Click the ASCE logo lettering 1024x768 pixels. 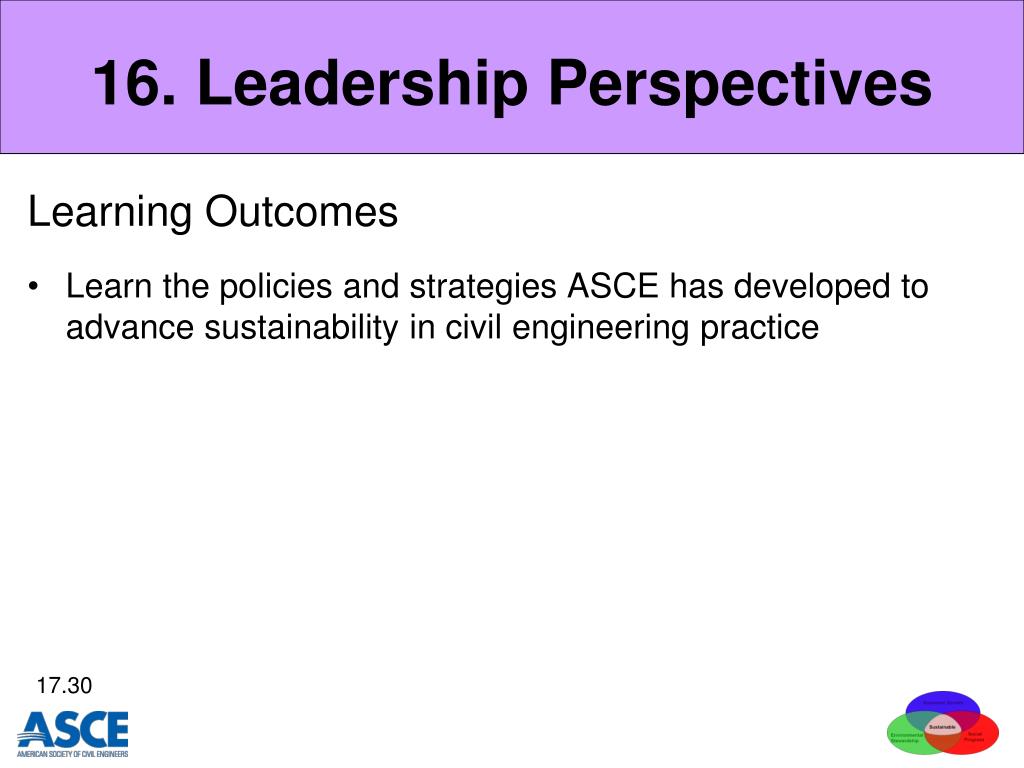click(x=74, y=729)
